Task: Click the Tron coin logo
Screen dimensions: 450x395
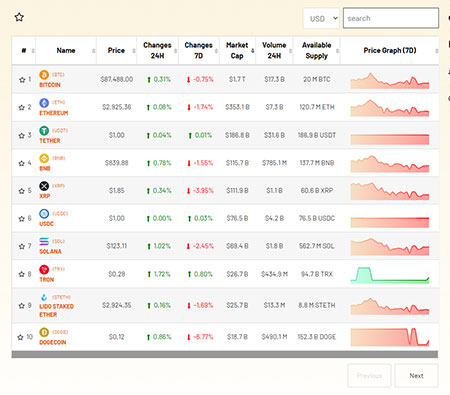Action: pyautogui.click(x=44, y=269)
